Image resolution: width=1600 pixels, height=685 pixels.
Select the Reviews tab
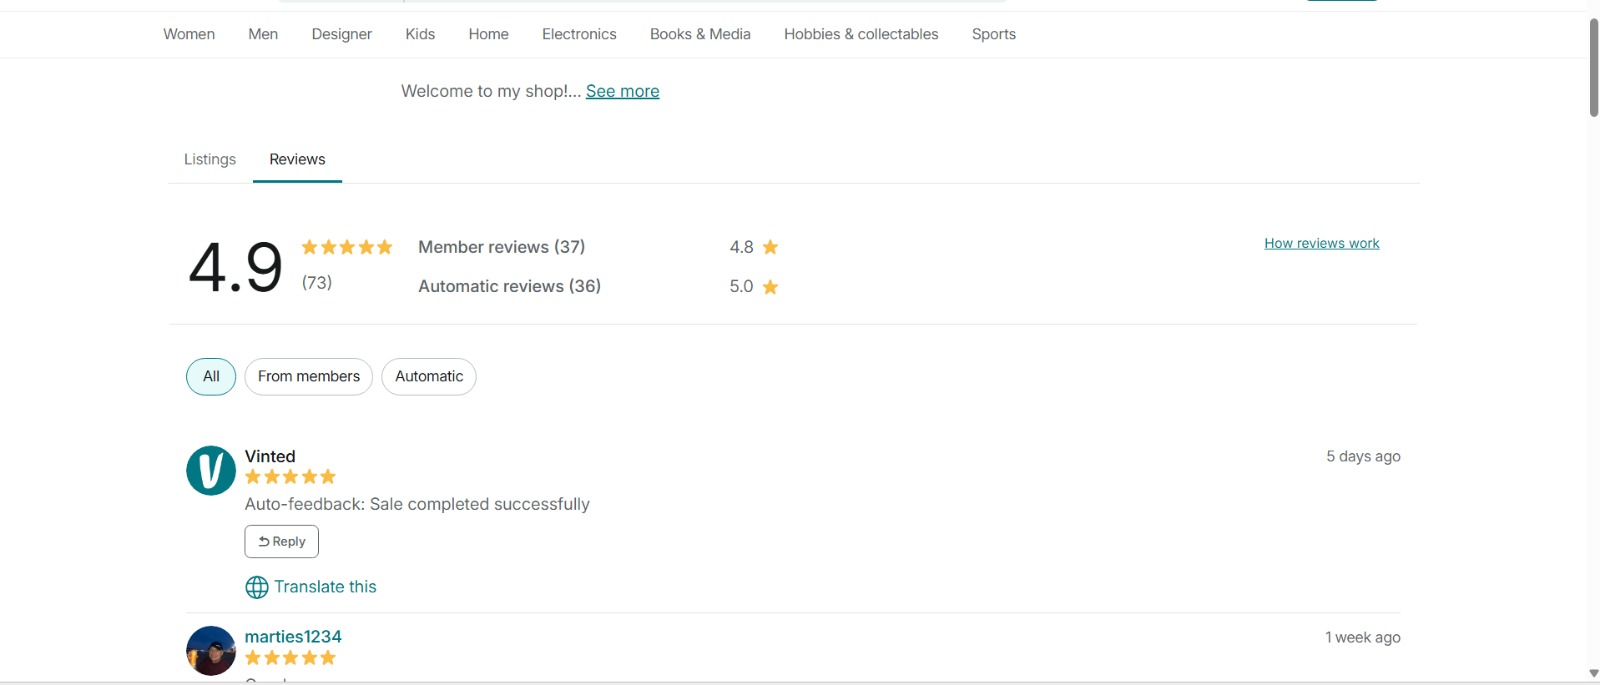[x=297, y=159]
